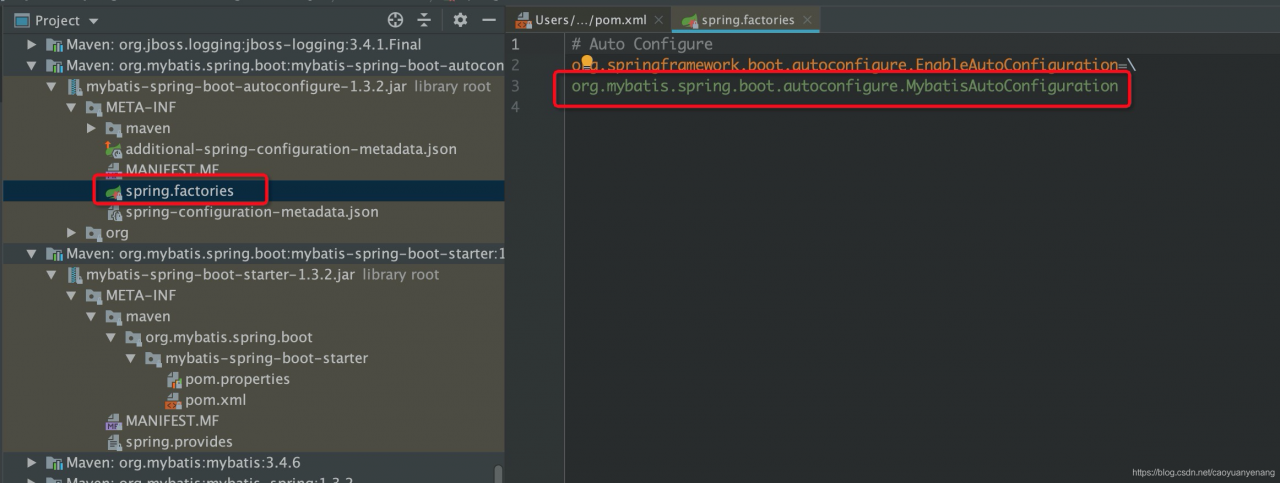1280x483 pixels.
Task: Select pom.properties file
Action: pos(237,379)
